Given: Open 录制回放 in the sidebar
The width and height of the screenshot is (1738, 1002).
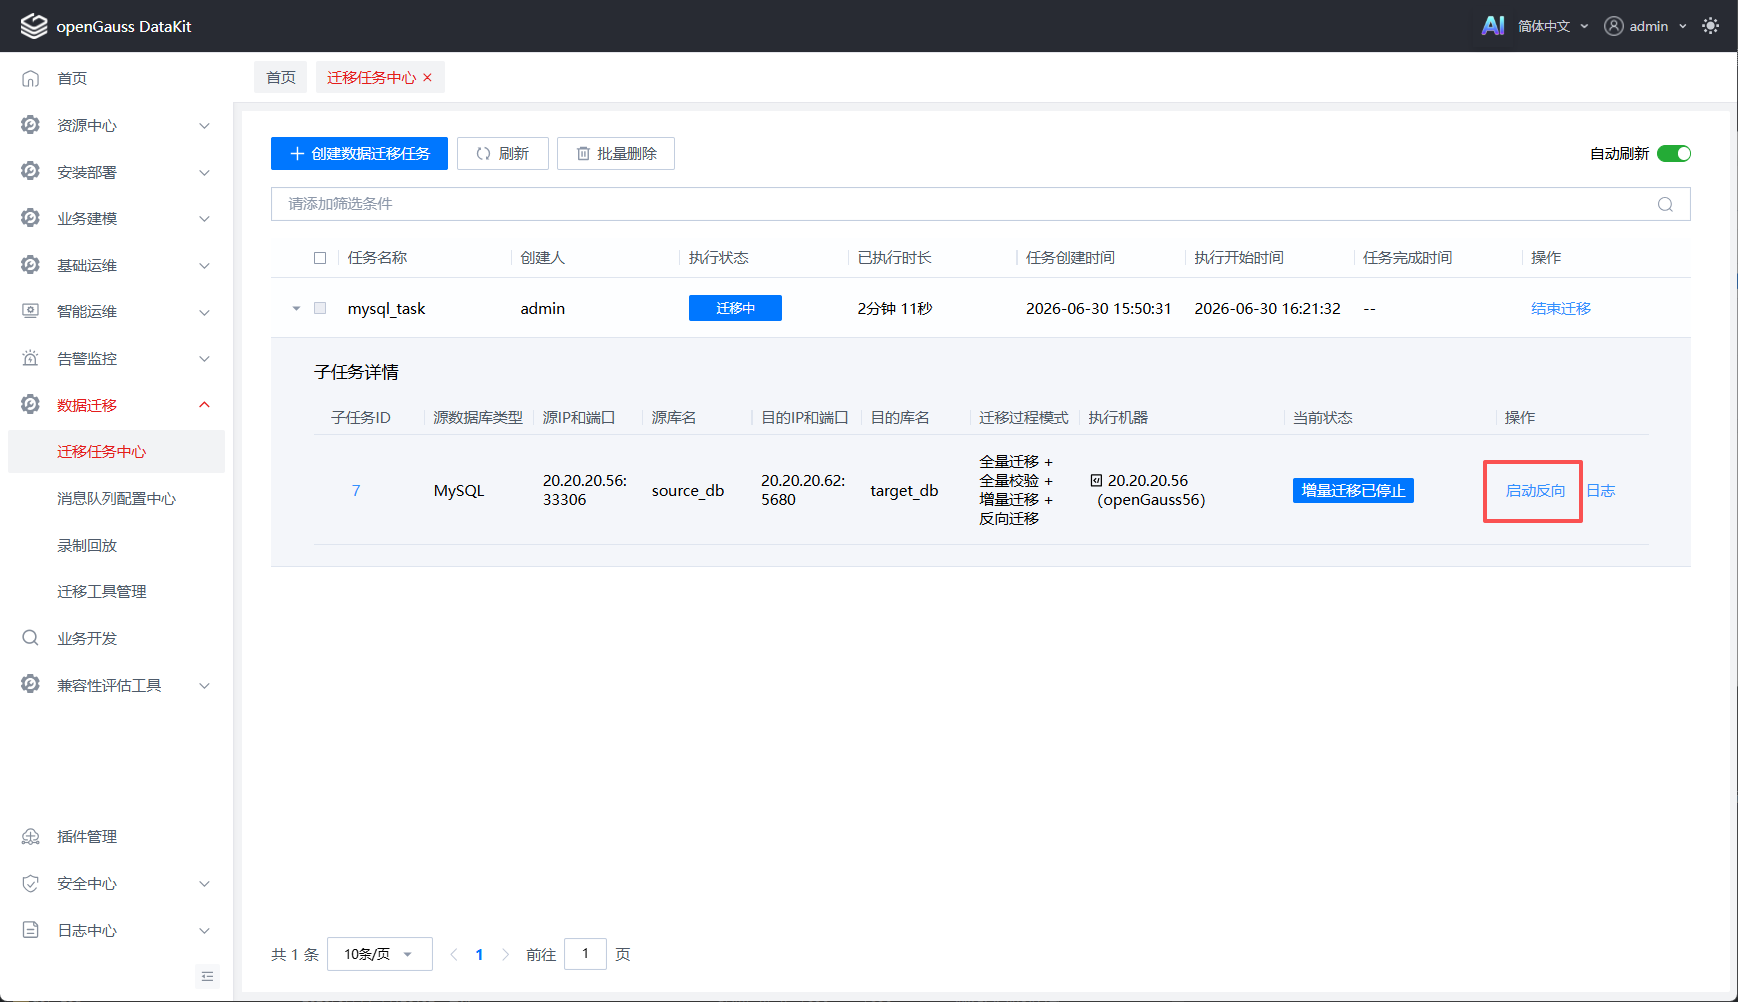Looking at the screenshot, I should click(x=116, y=545).
